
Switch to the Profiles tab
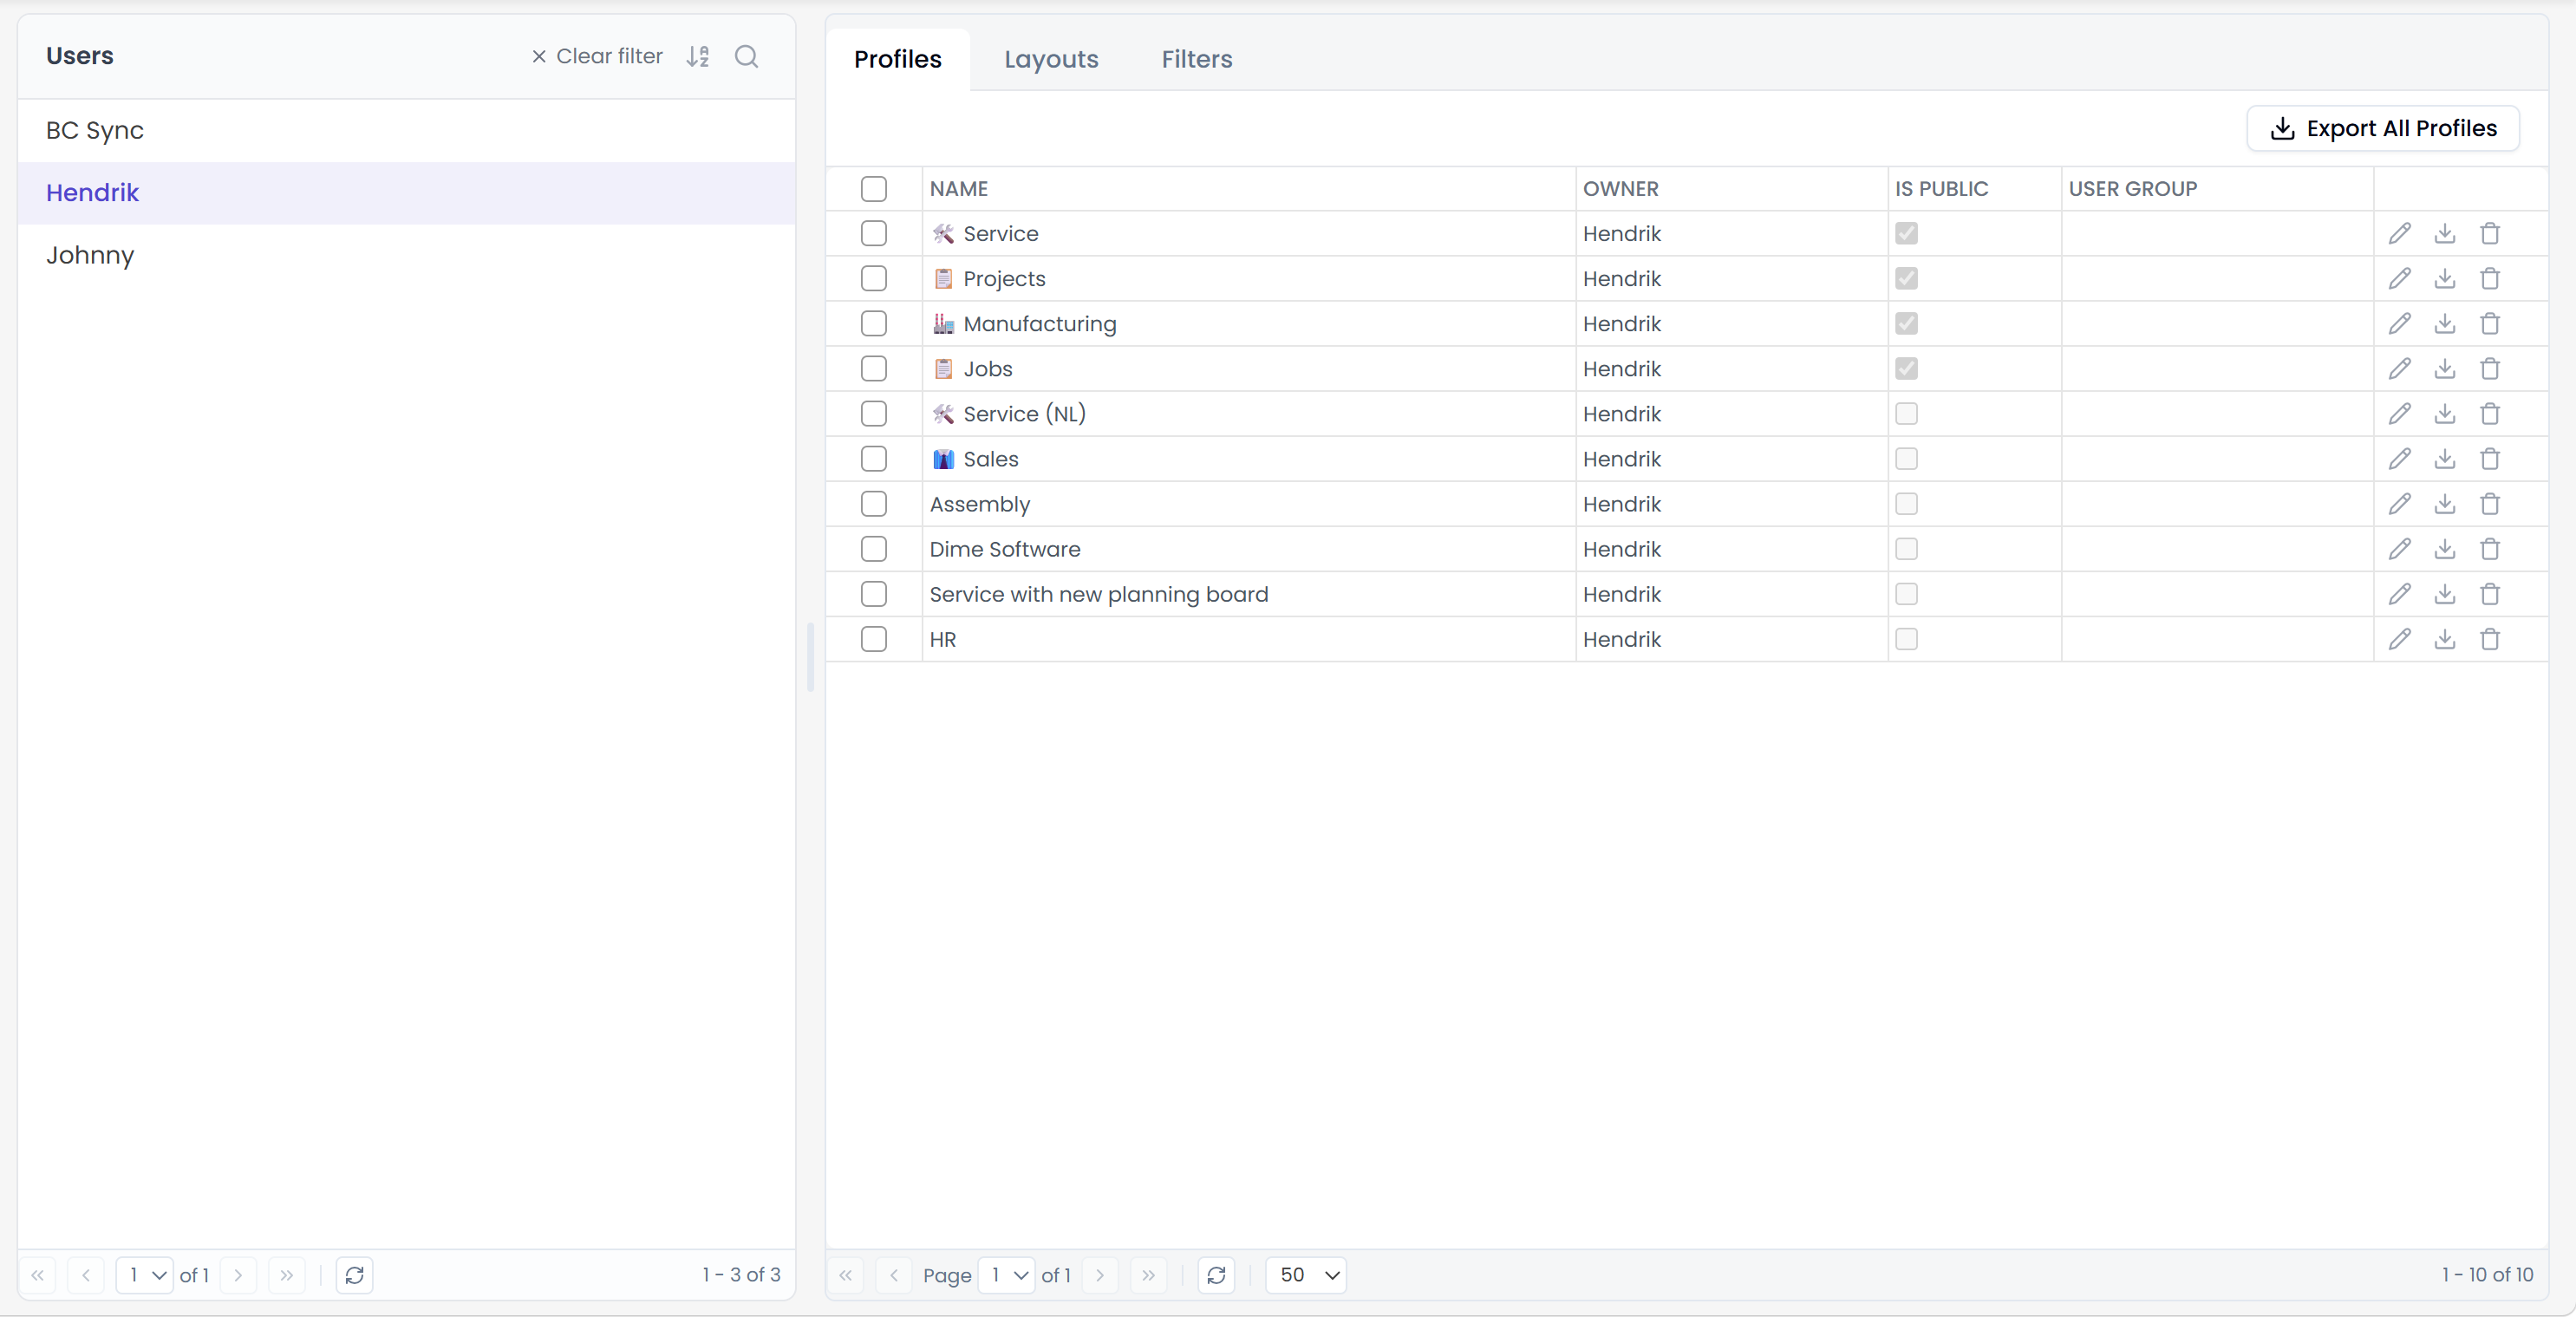[x=897, y=59]
